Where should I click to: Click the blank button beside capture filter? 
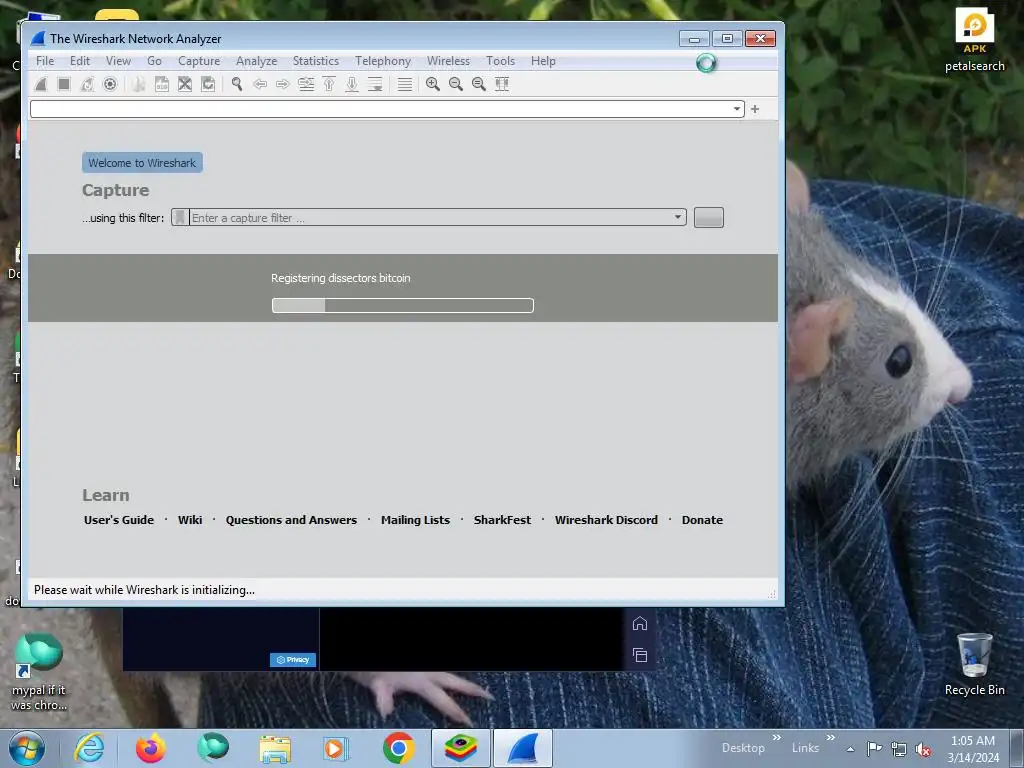[x=709, y=217]
